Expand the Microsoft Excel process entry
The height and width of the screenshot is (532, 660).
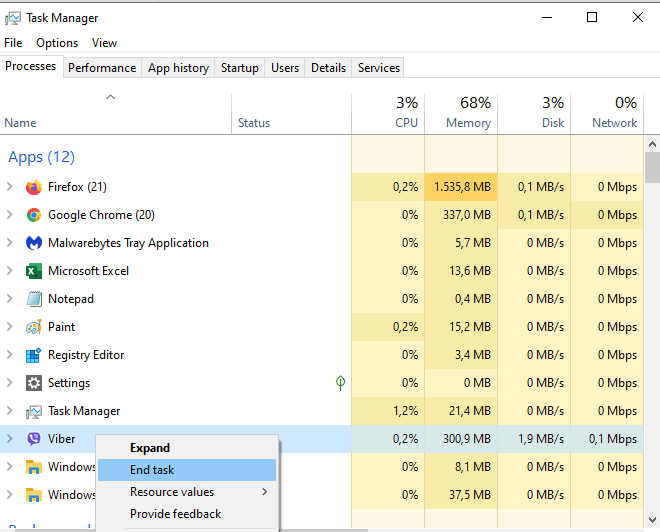10,271
